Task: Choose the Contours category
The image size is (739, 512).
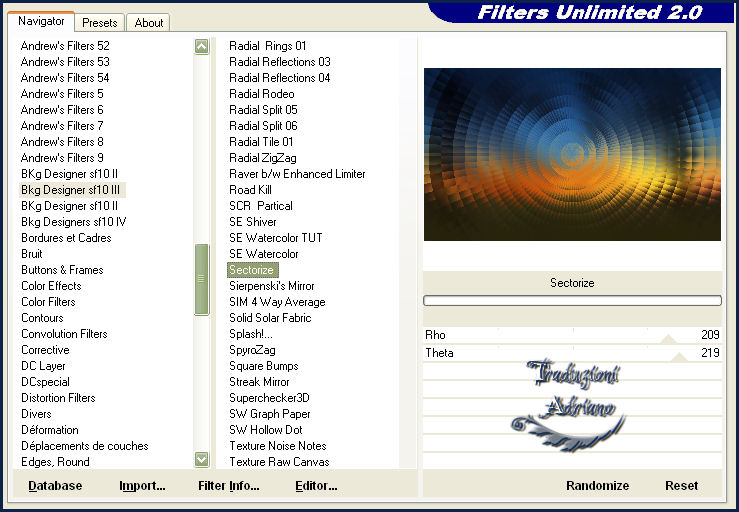Action: click(x=42, y=318)
